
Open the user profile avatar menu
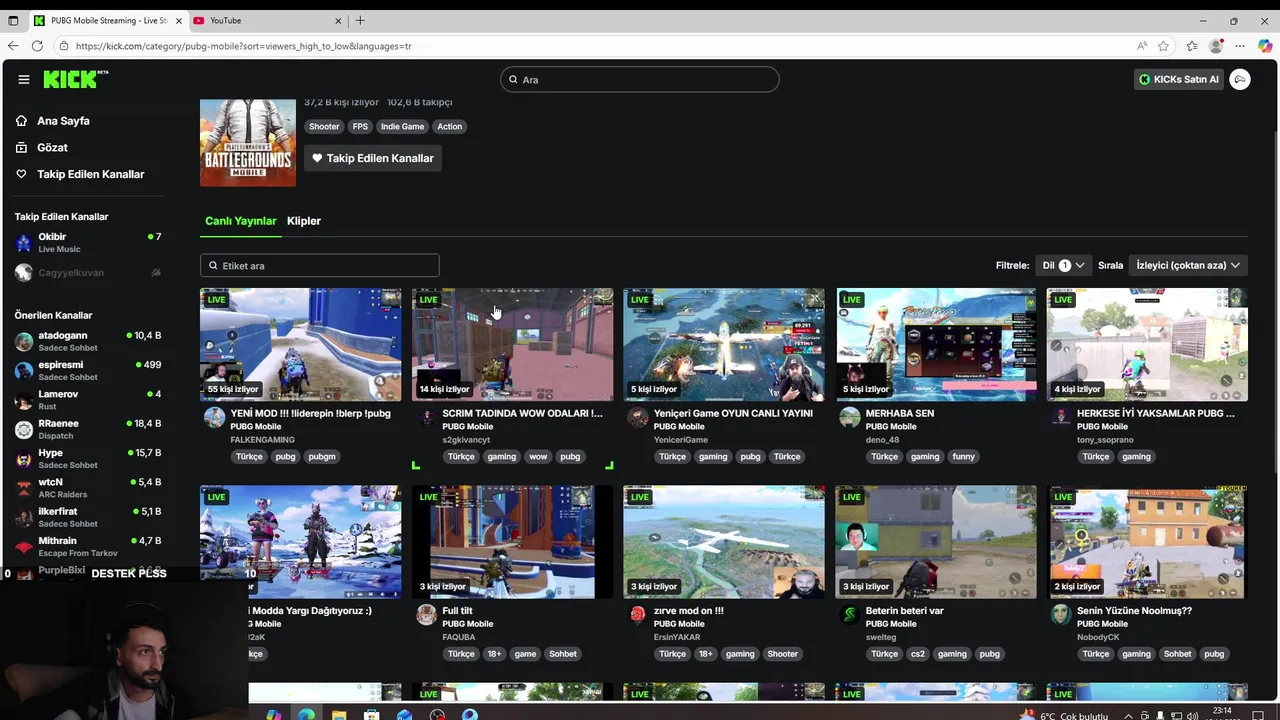pos(1240,79)
